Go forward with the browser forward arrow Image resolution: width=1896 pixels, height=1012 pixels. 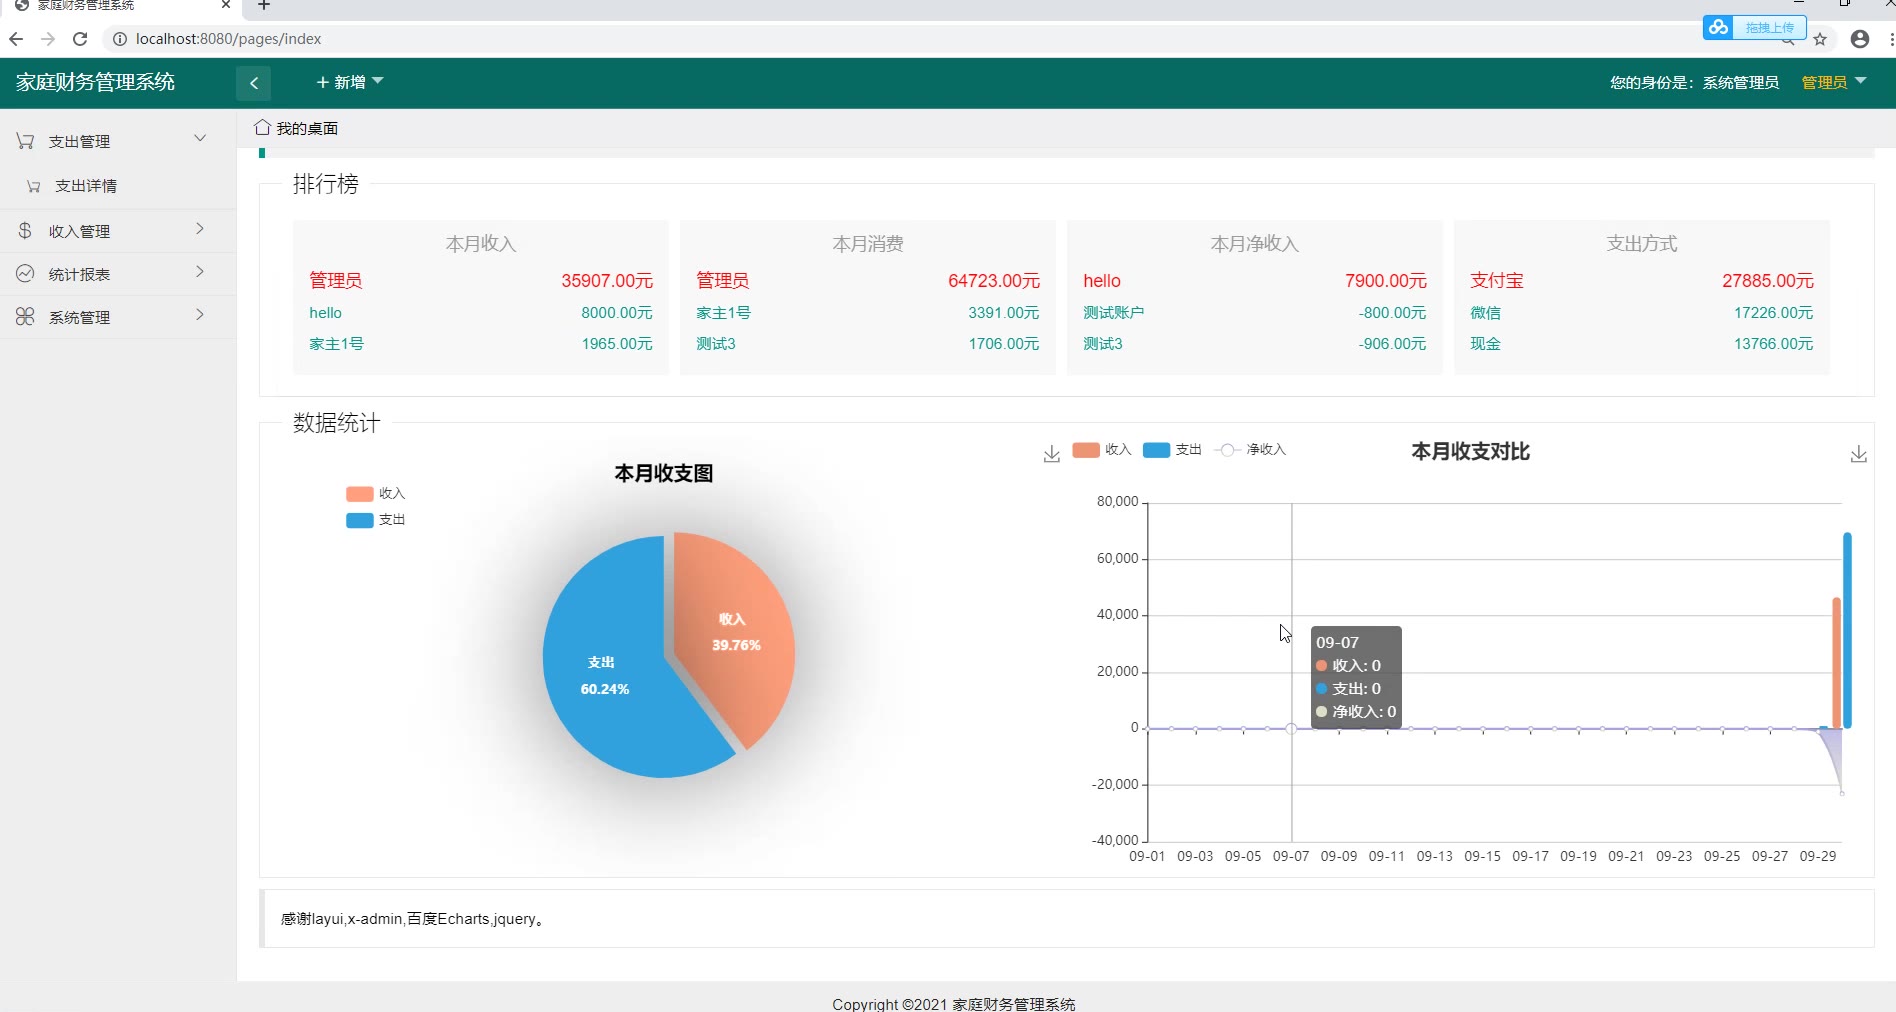(48, 39)
